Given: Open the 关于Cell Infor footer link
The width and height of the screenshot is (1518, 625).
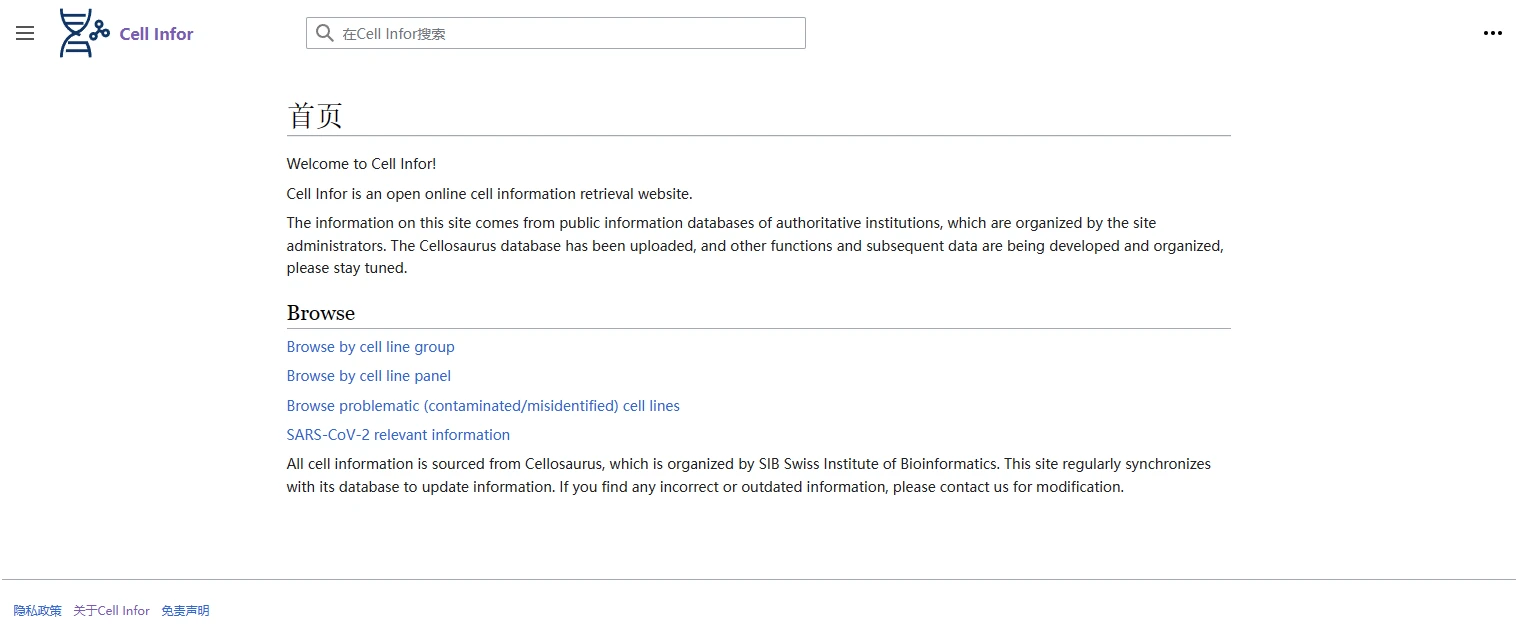Looking at the screenshot, I should coord(111,611).
